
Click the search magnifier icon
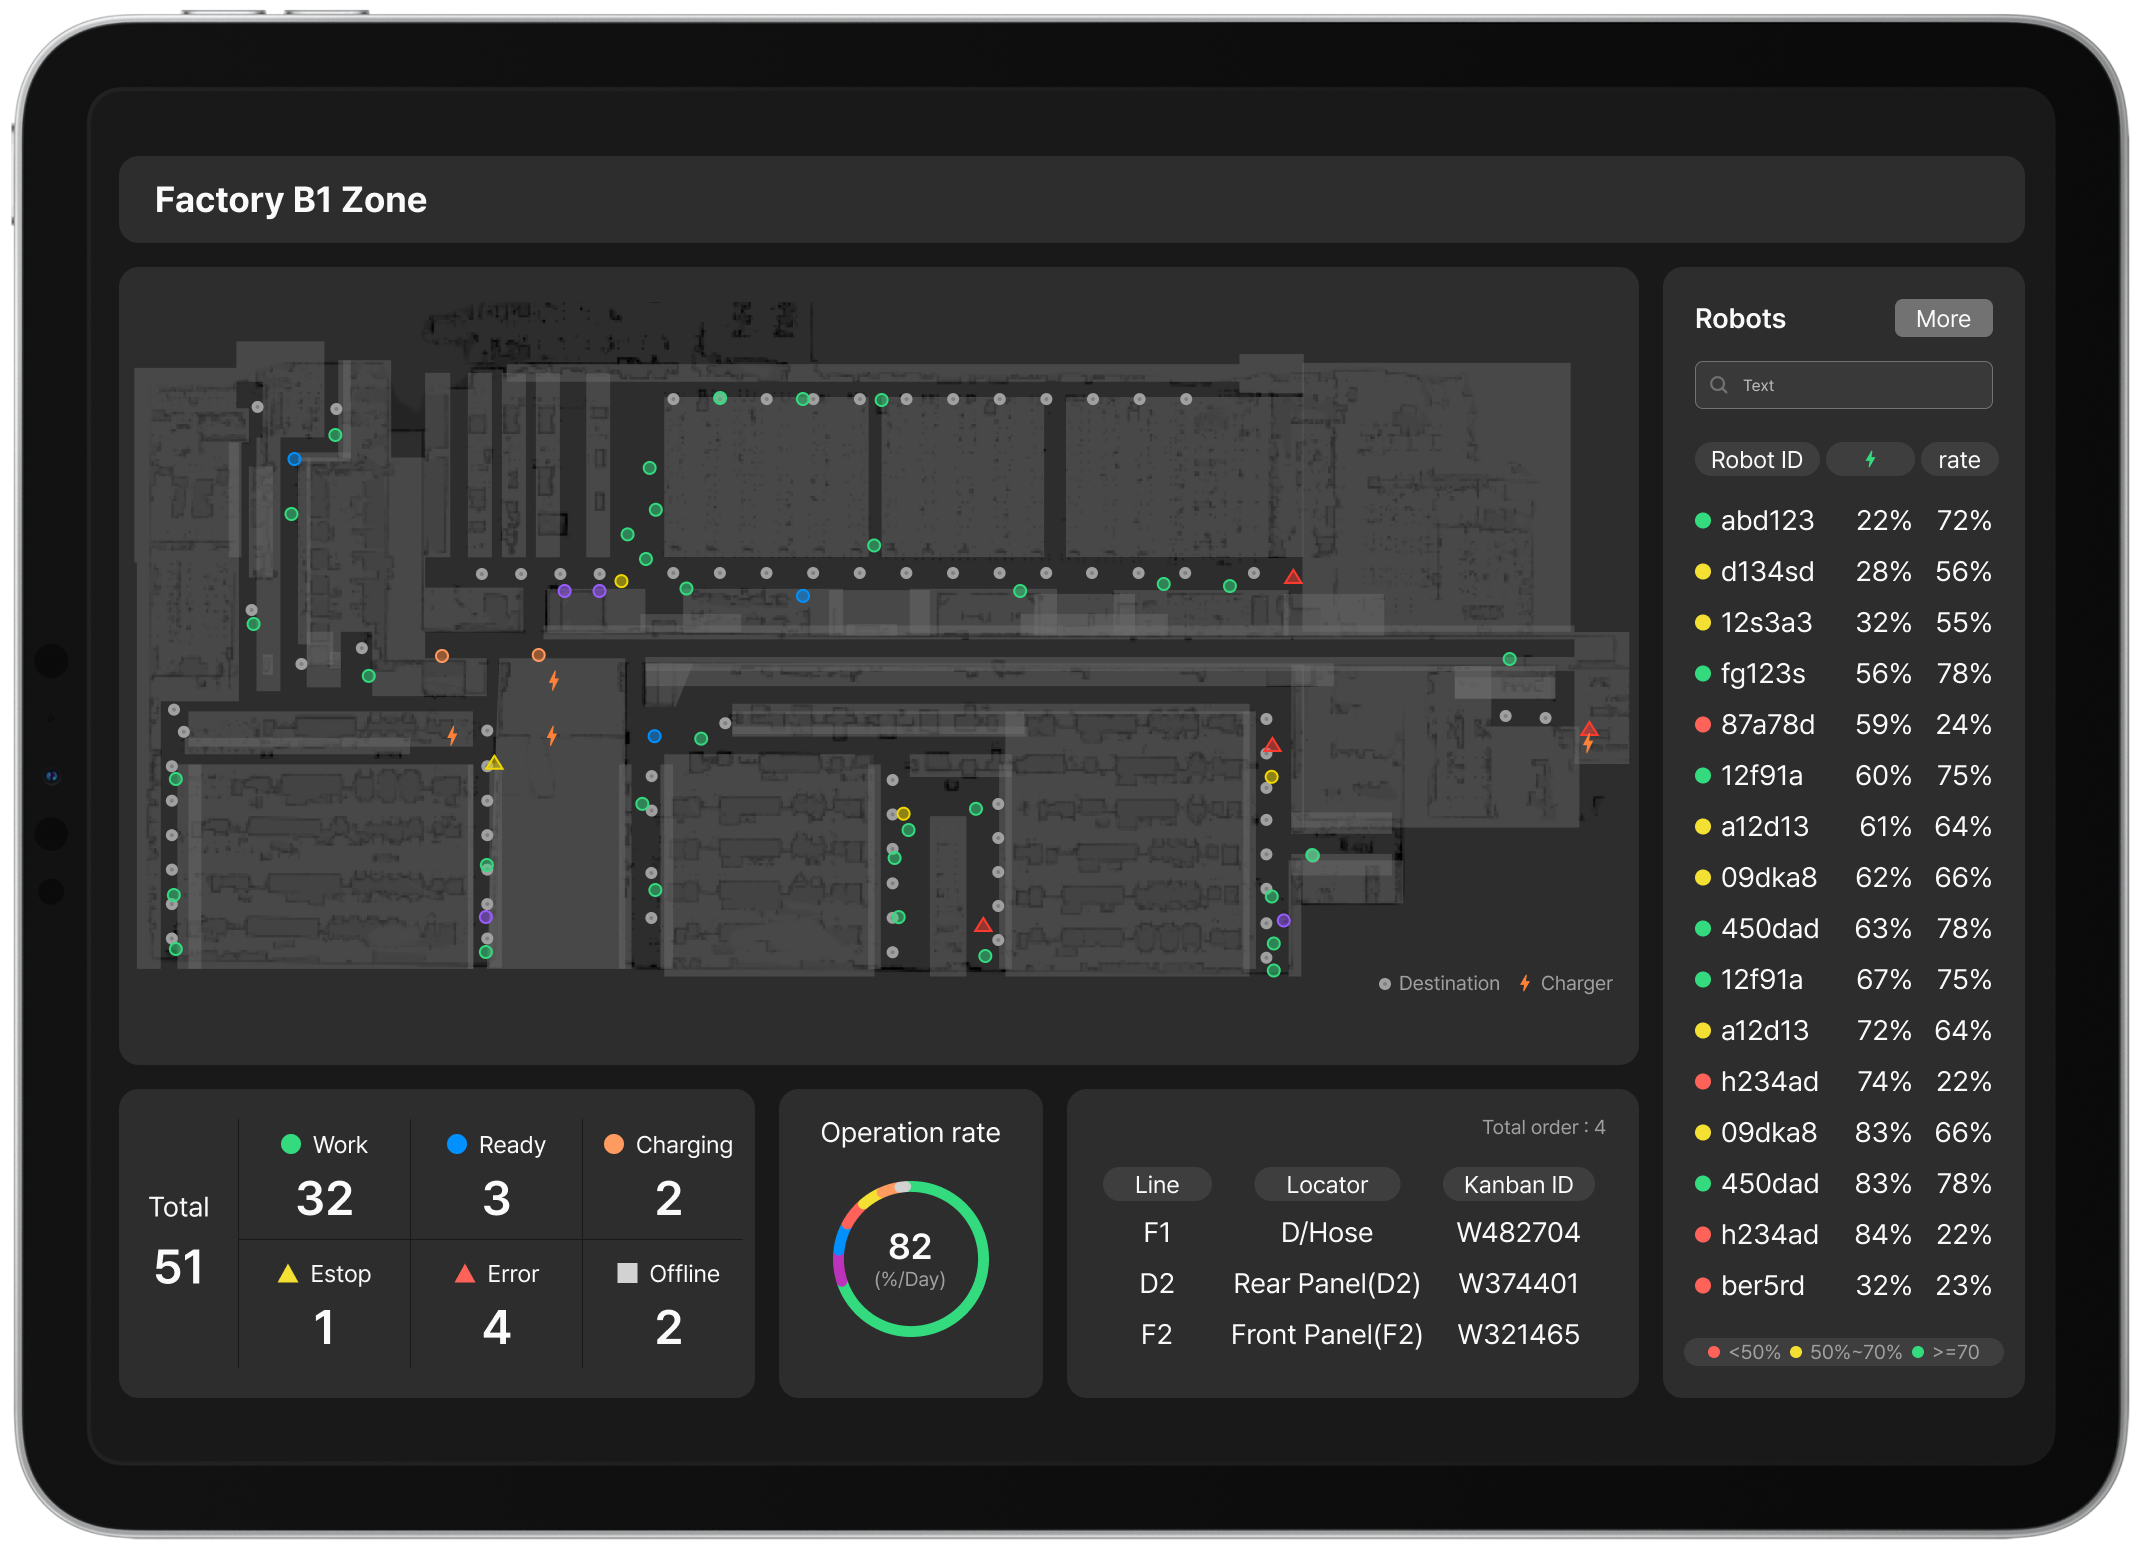point(1719,385)
